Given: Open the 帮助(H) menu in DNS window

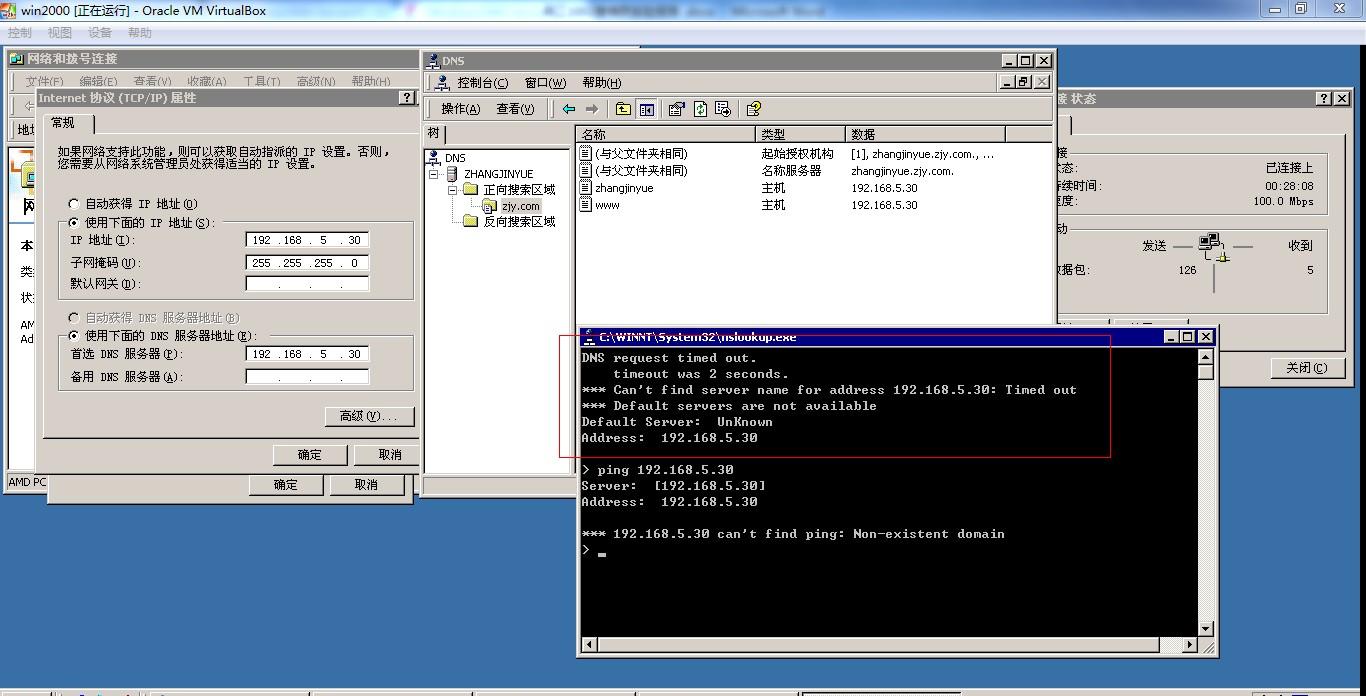Looking at the screenshot, I should (601, 83).
